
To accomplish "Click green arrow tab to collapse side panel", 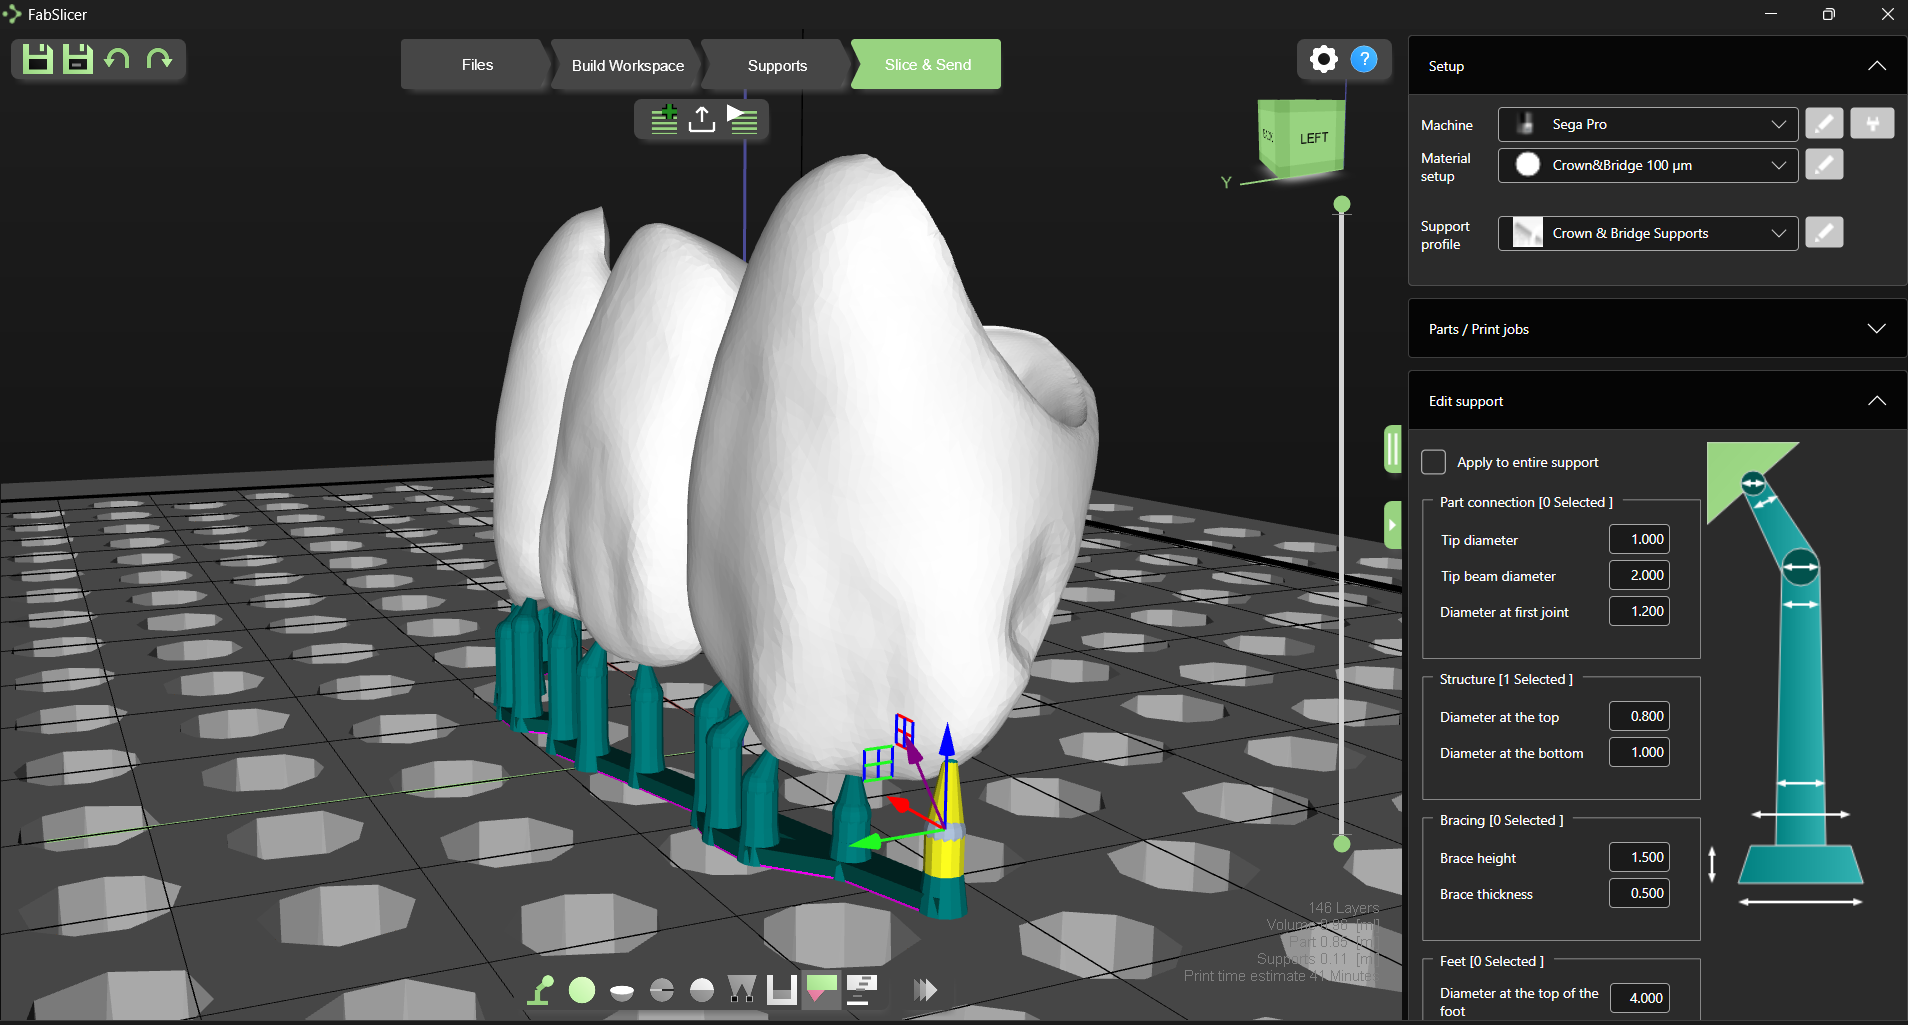I will 1392,525.
